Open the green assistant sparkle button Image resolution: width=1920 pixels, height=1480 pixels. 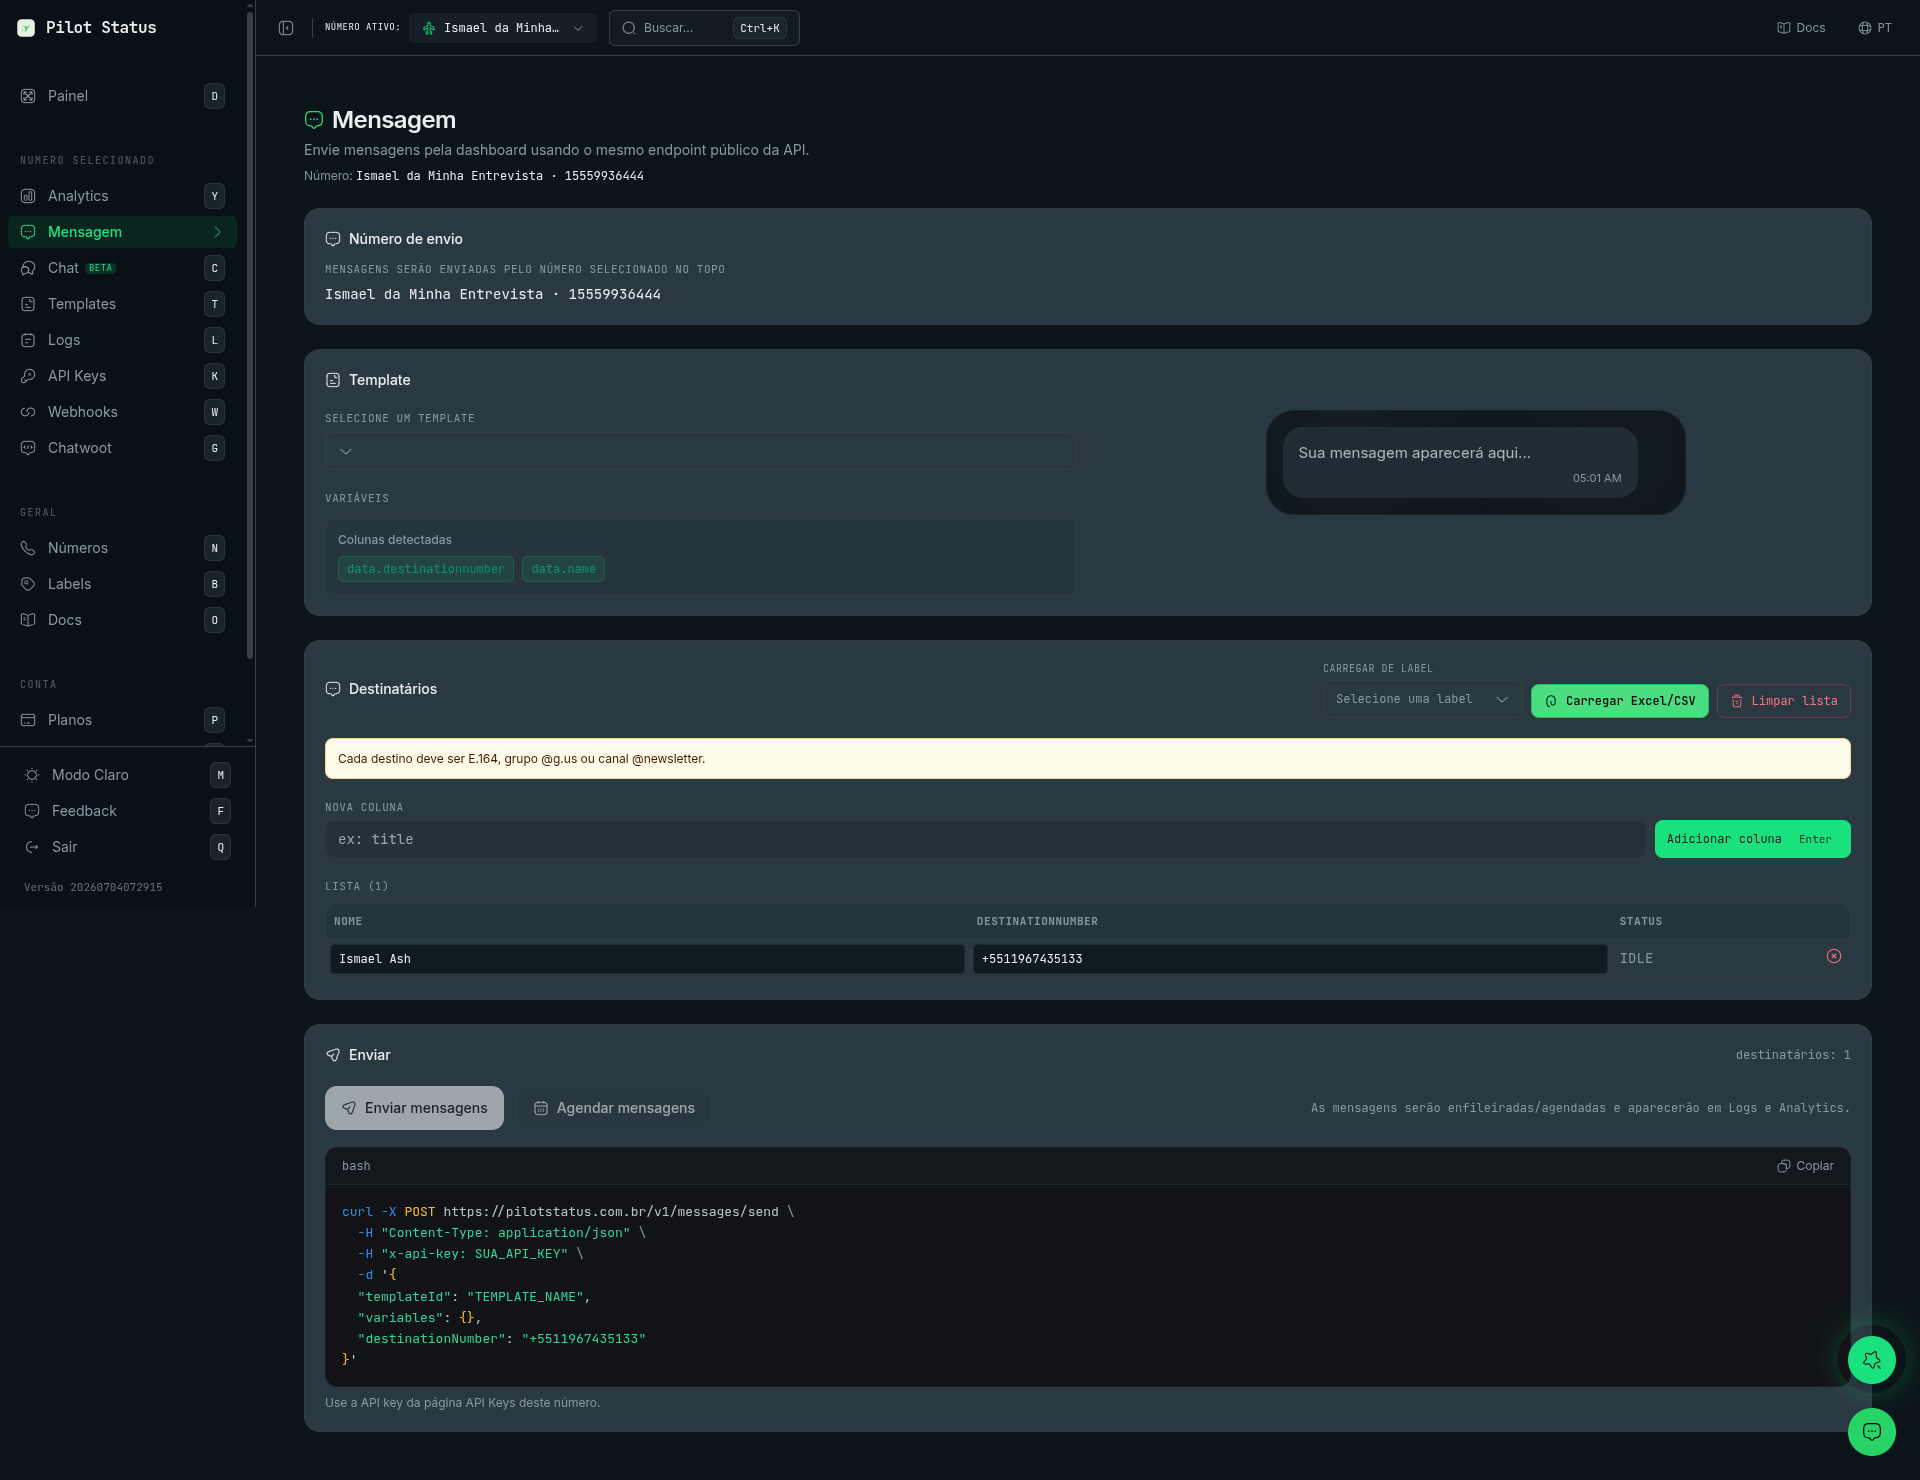1872,1360
